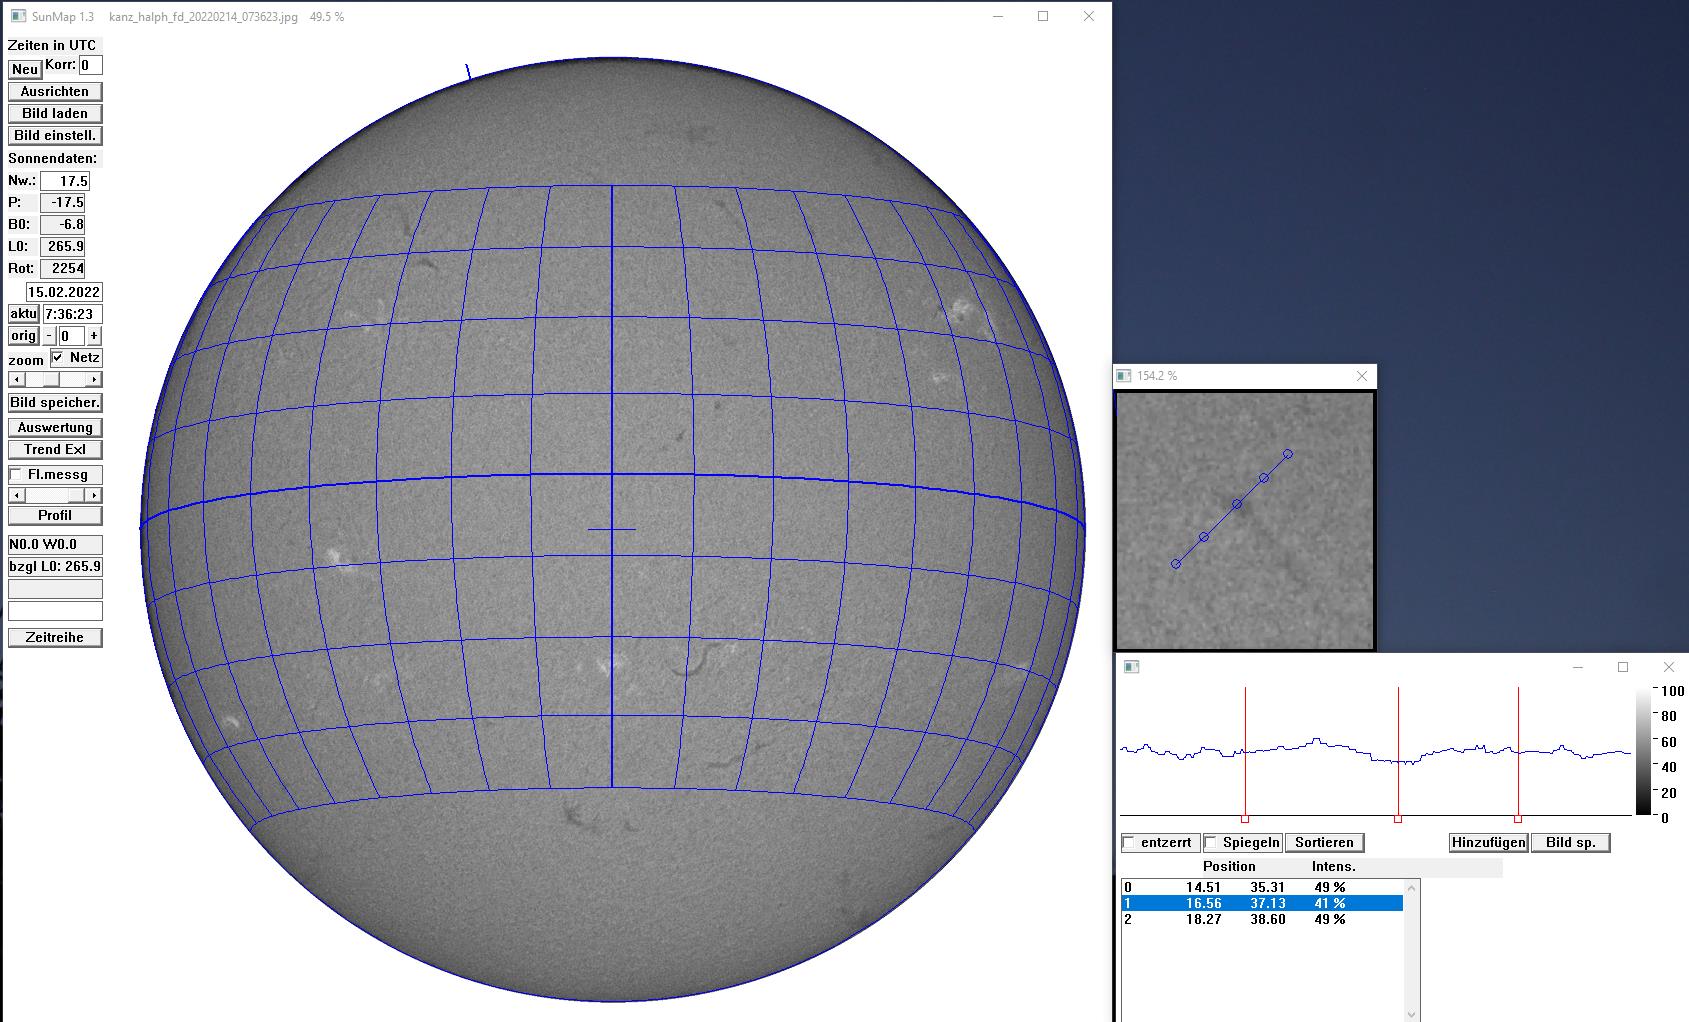This screenshot has height=1022, width=1689.
Task: Maximize the profile graph window
Action: pos(1623,667)
